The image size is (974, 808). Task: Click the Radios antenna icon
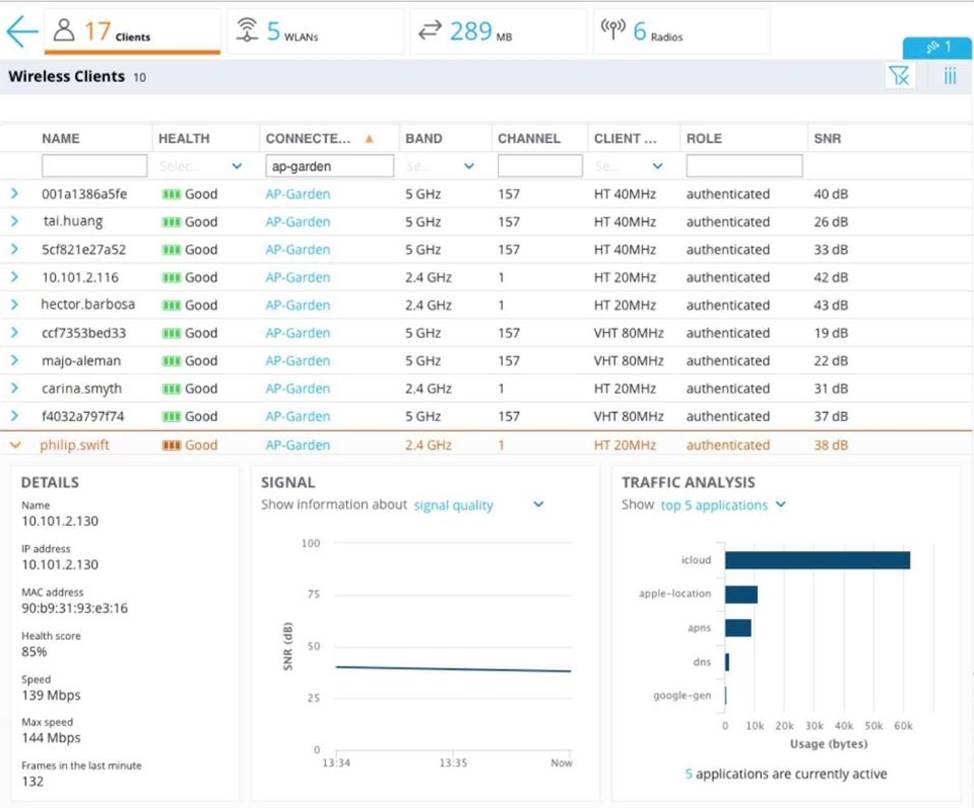click(x=612, y=31)
